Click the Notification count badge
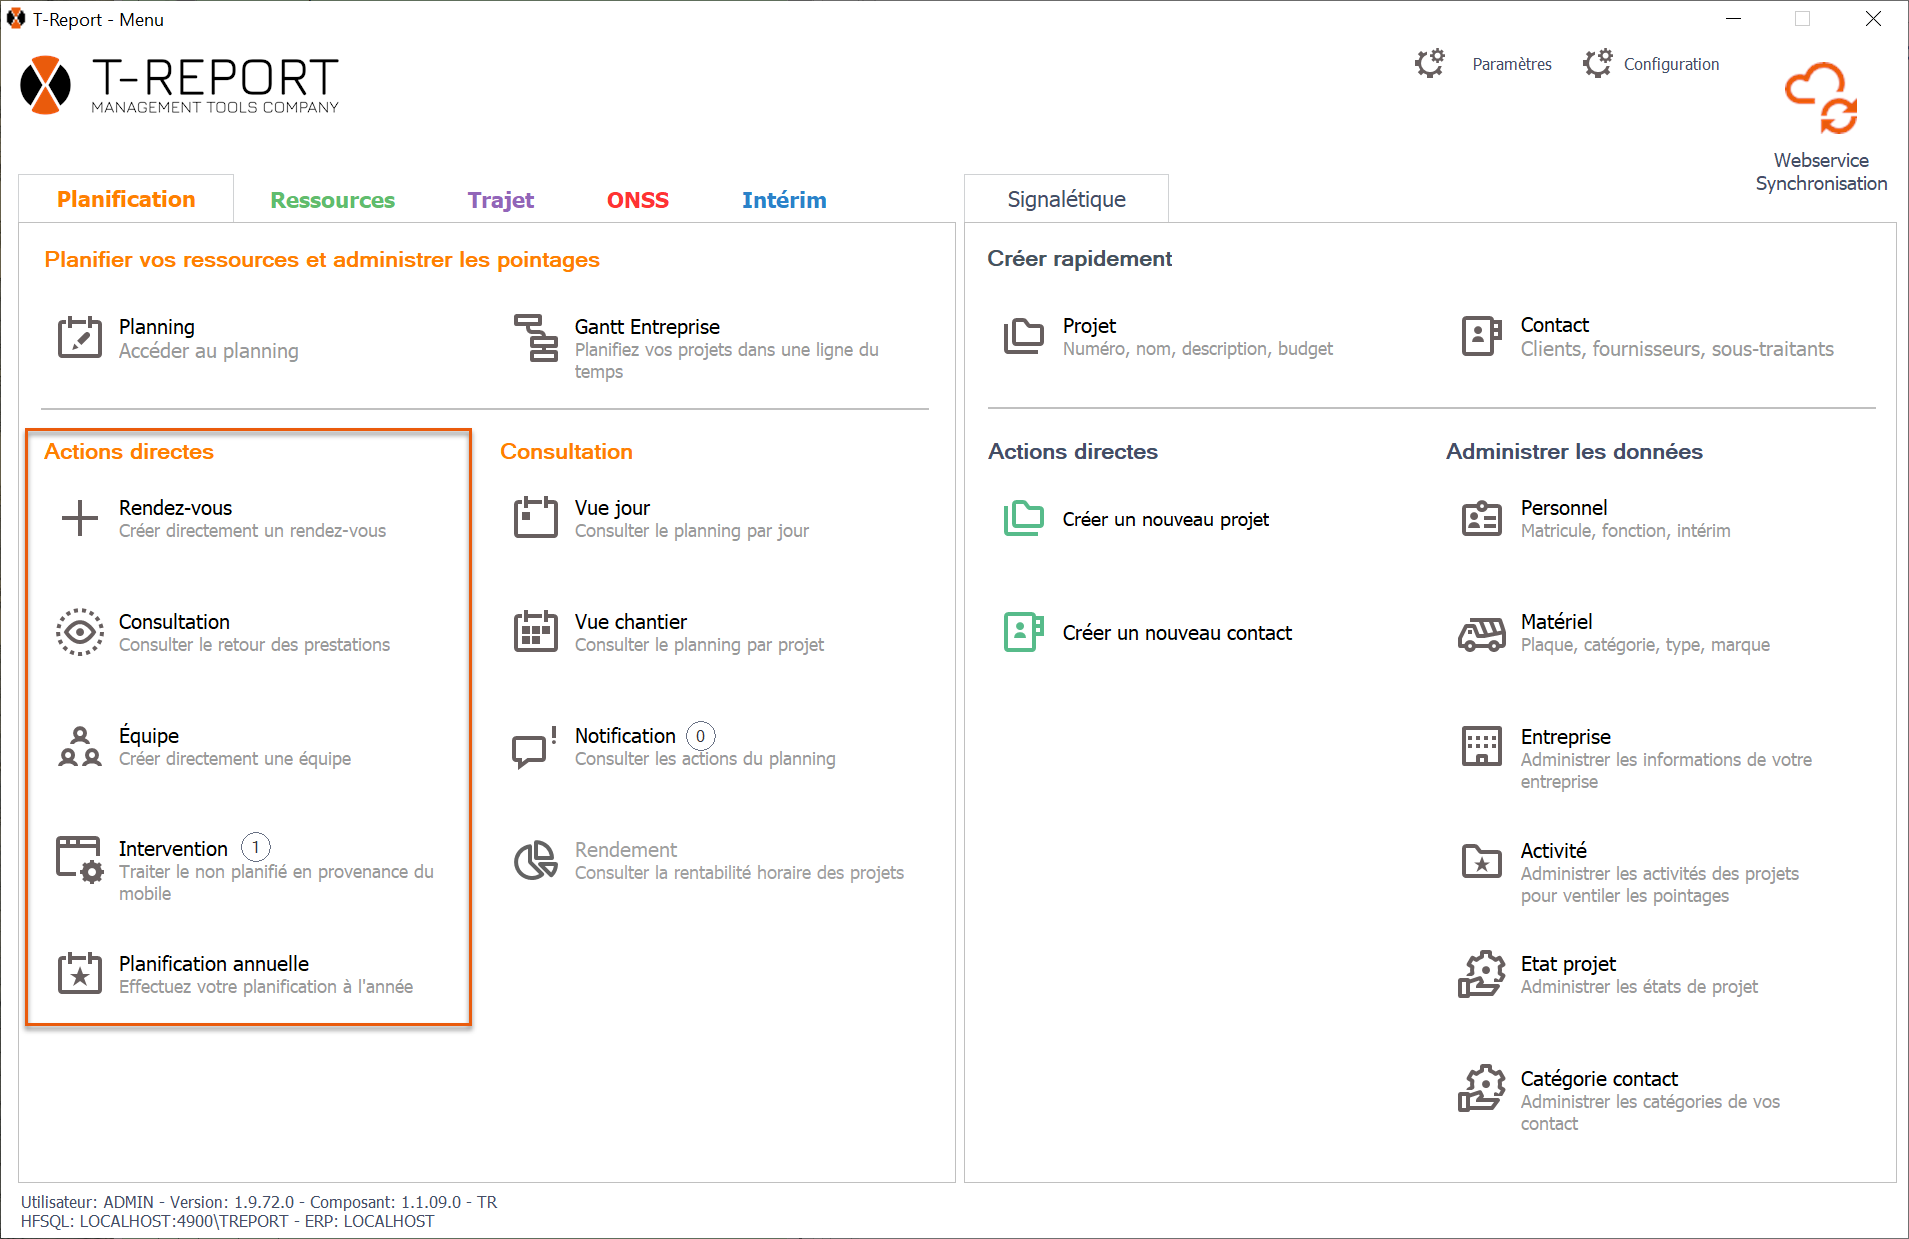Image resolution: width=1909 pixels, height=1239 pixels. coord(700,736)
